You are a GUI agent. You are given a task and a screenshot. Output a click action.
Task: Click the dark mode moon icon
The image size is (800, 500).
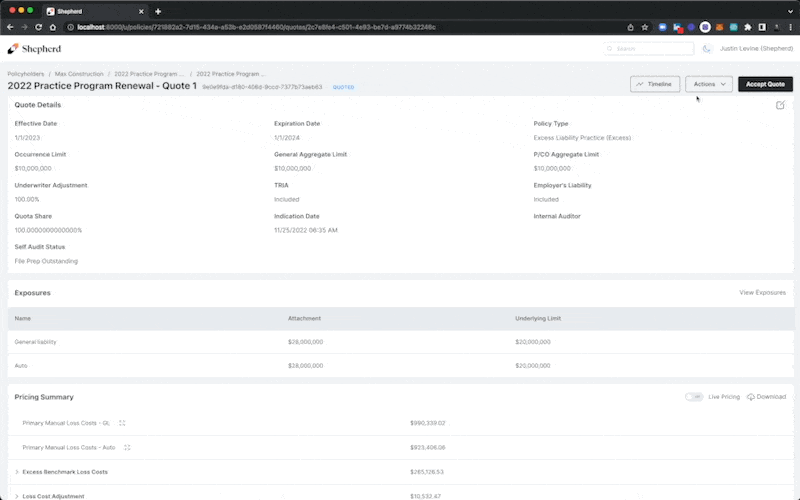707,48
